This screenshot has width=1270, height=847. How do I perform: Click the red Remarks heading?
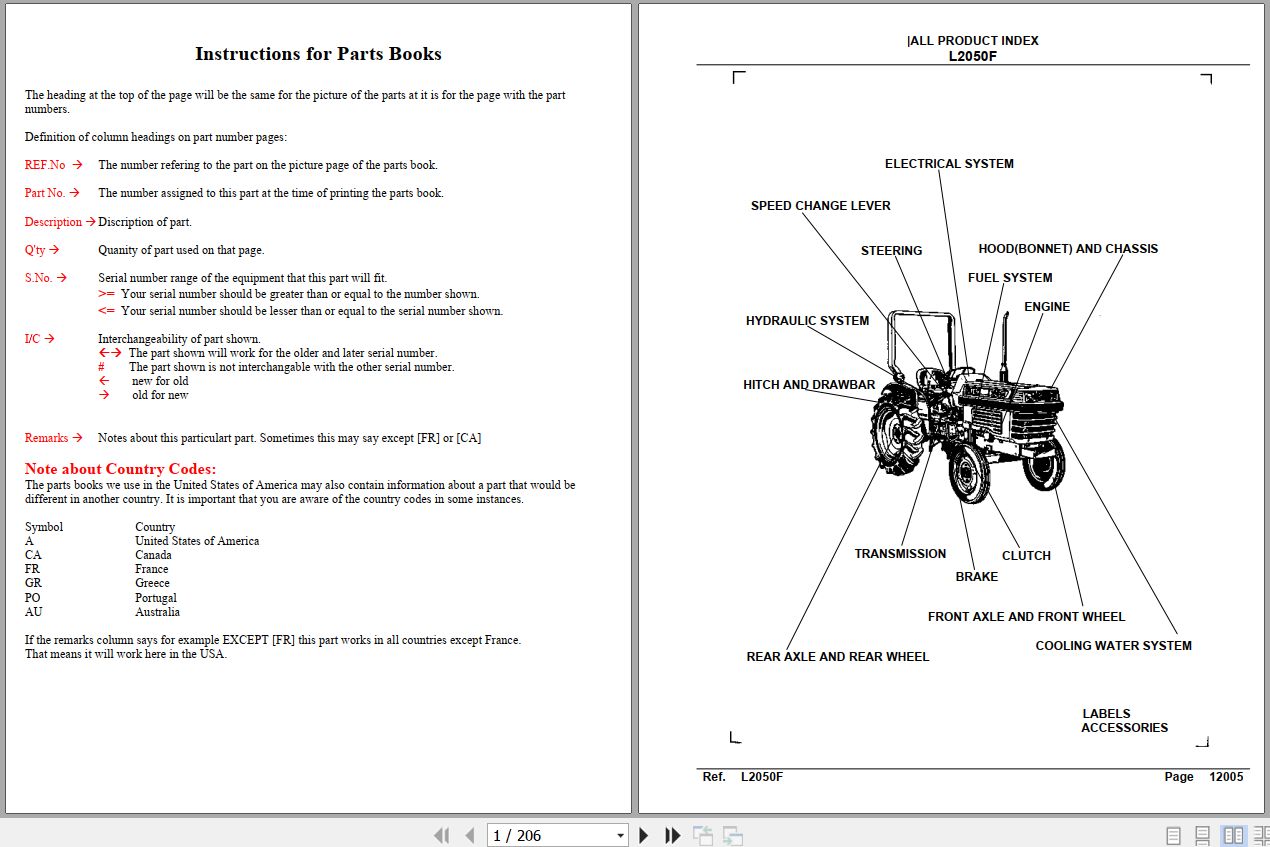coord(46,438)
